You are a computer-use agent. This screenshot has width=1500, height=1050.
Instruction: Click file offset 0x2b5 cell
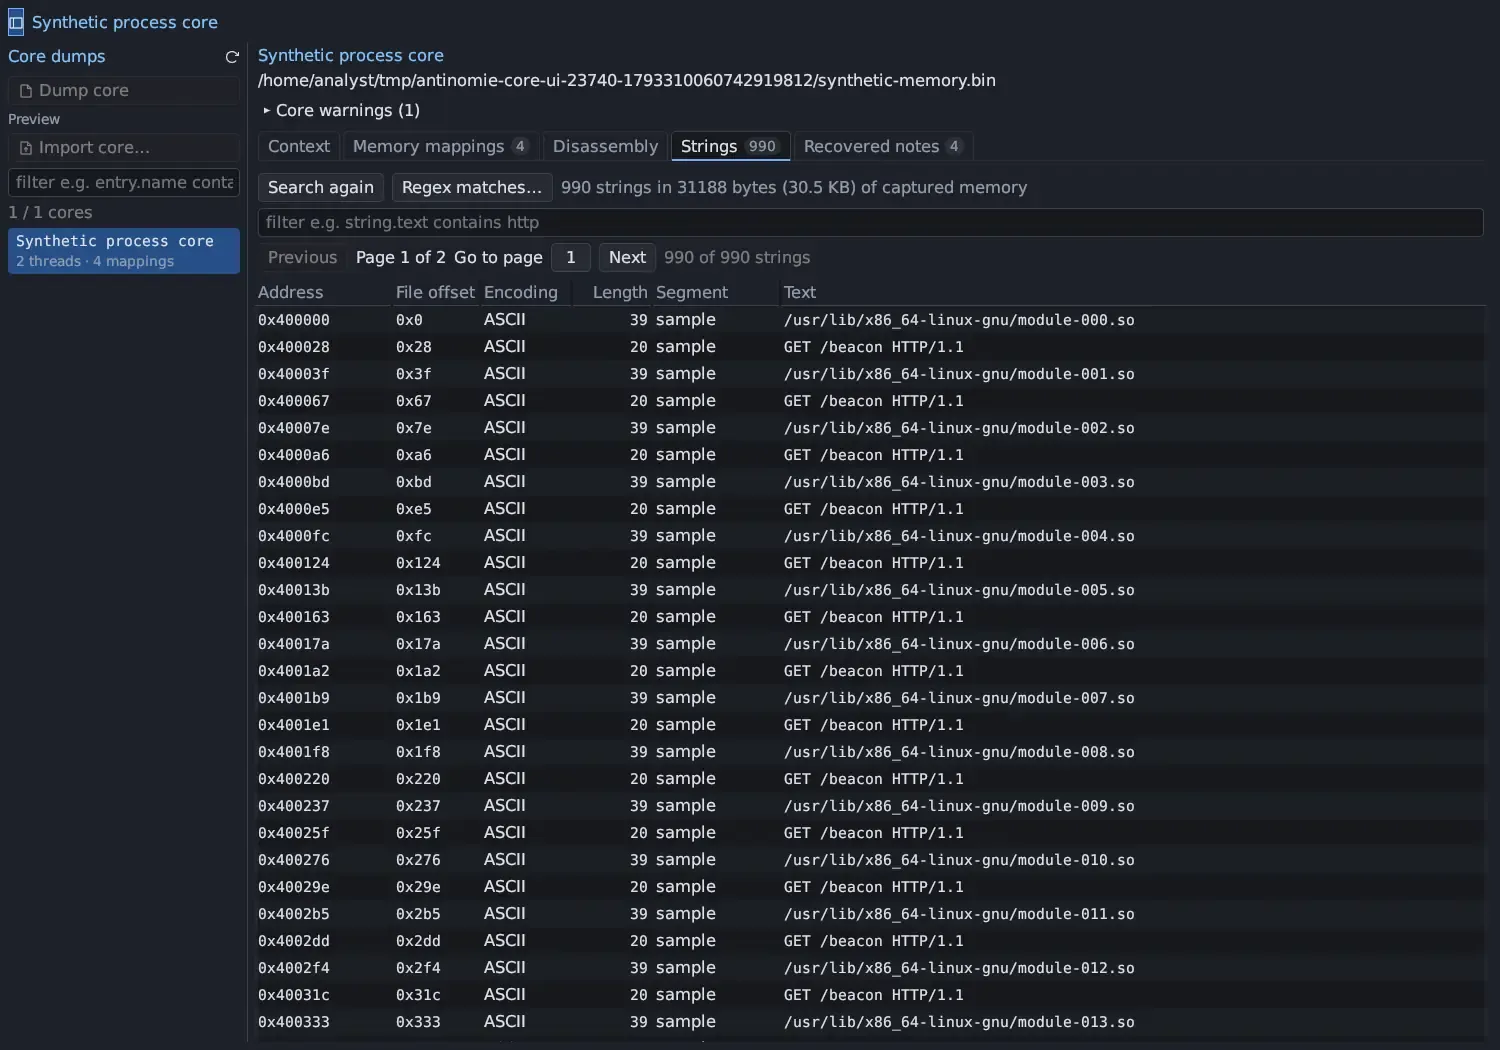pyautogui.click(x=418, y=914)
